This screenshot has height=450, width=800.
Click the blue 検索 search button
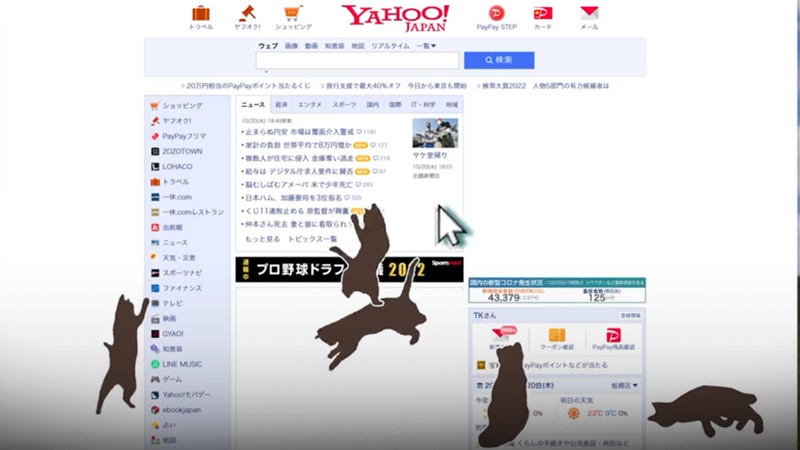[499, 60]
